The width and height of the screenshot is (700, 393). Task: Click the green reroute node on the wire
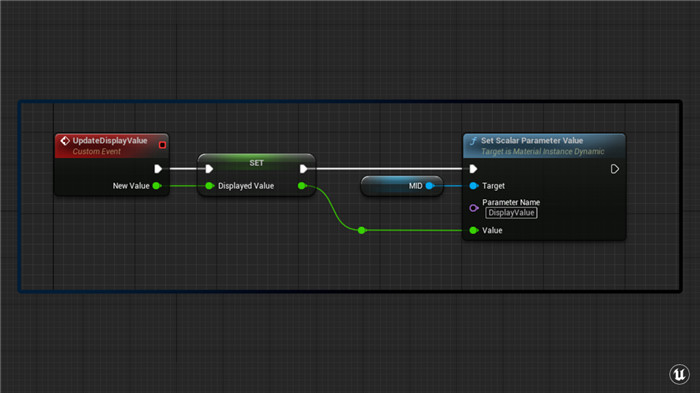(362, 230)
